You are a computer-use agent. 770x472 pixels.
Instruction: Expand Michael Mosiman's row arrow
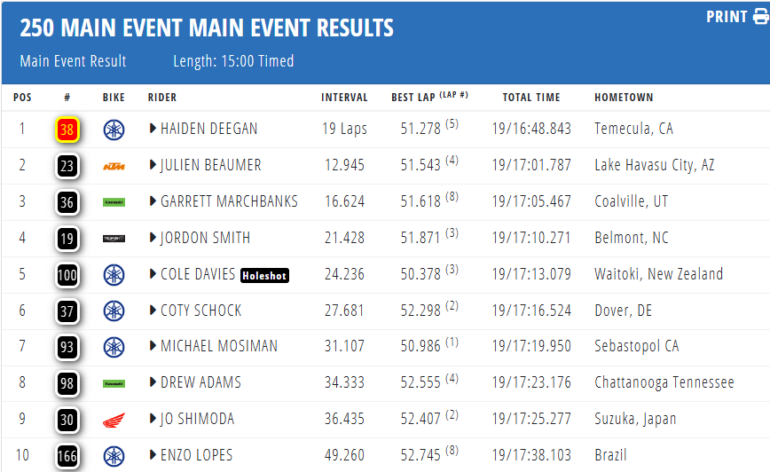tap(153, 346)
